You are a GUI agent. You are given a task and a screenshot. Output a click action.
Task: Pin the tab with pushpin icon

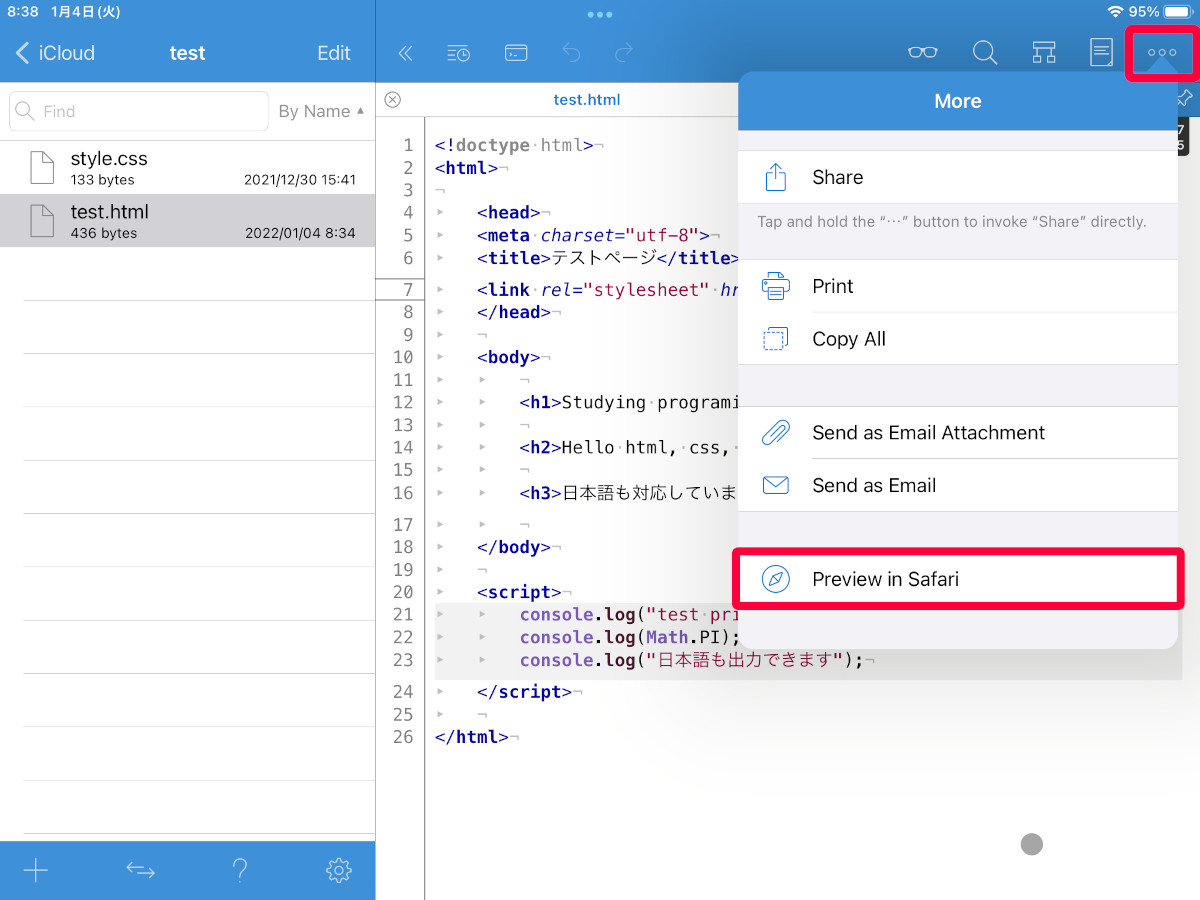pyautogui.click(x=1185, y=98)
